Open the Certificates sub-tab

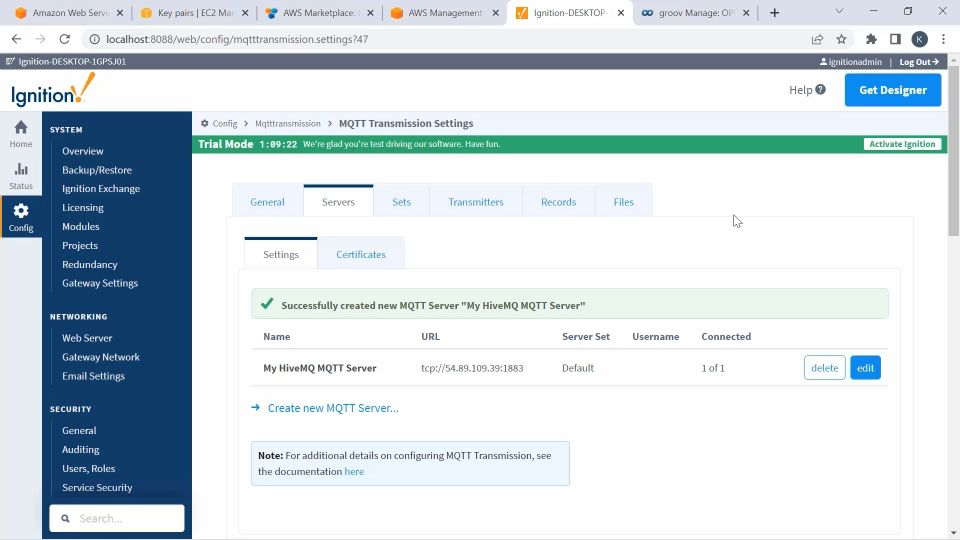coord(361,254)
